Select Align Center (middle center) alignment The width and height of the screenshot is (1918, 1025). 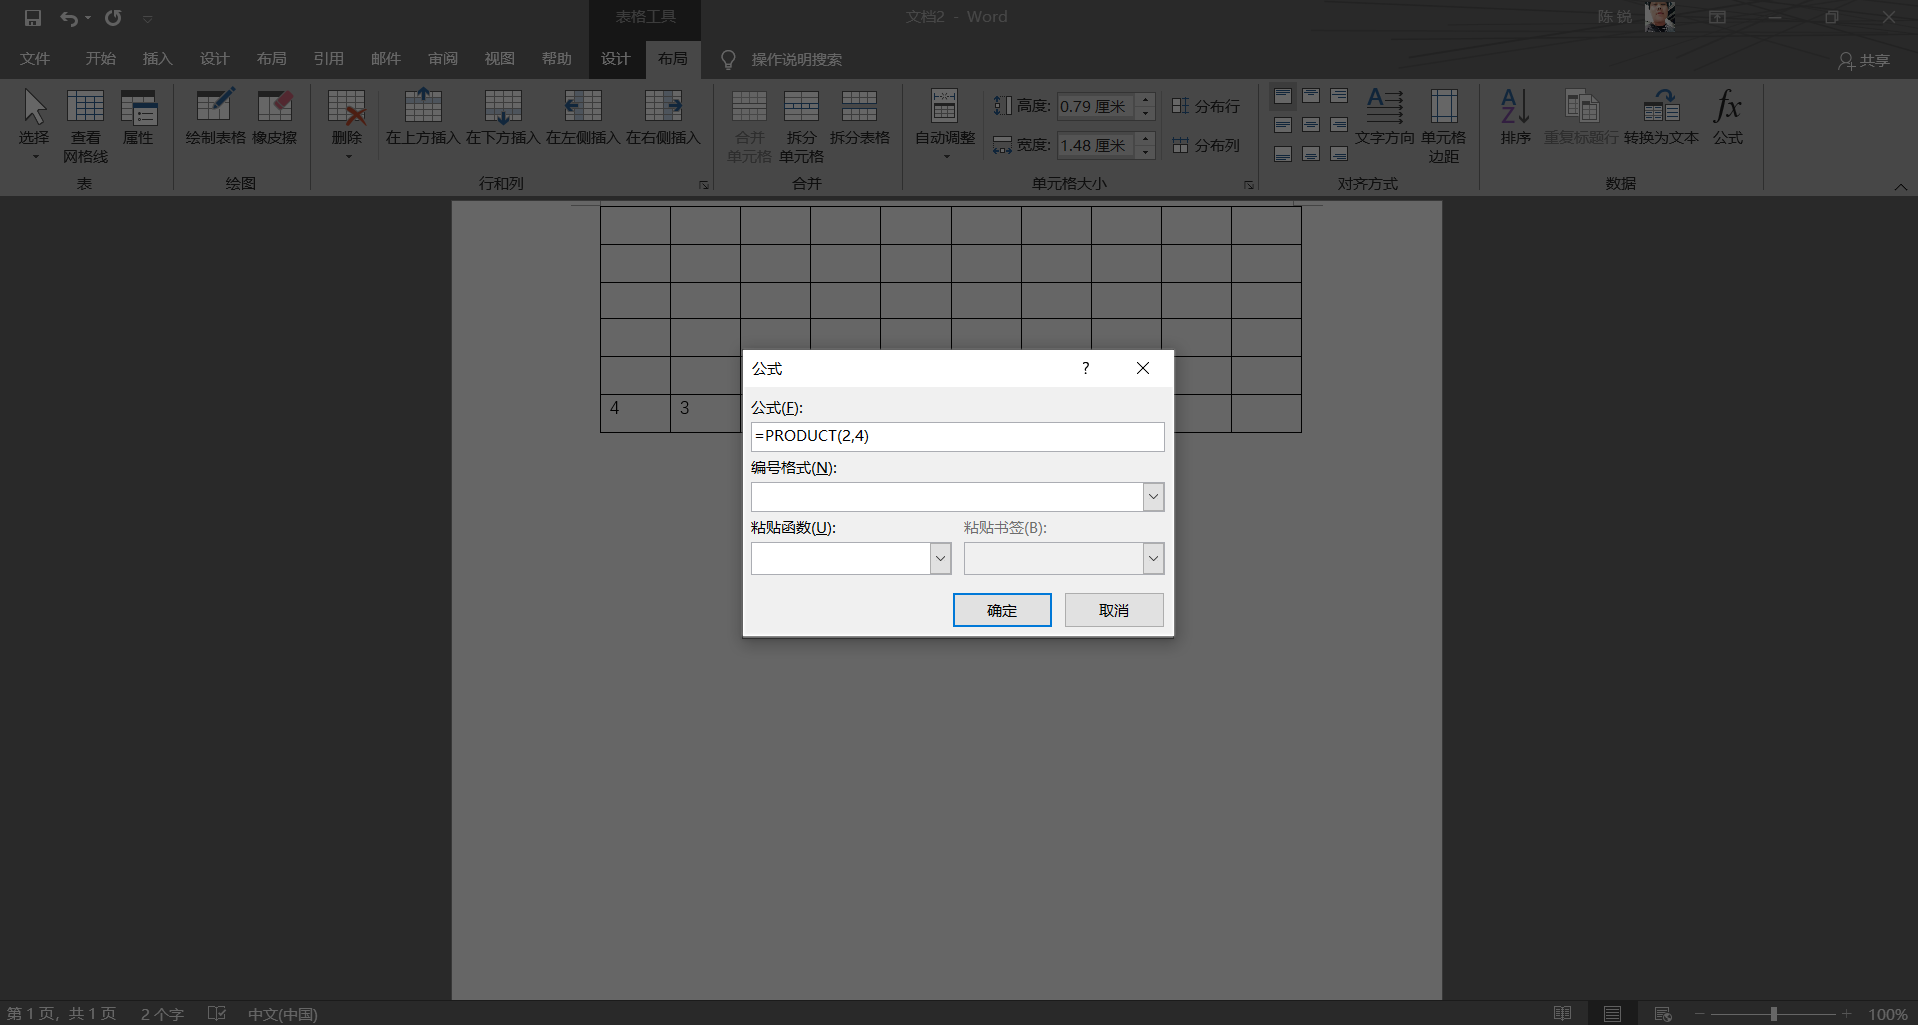1311,125
